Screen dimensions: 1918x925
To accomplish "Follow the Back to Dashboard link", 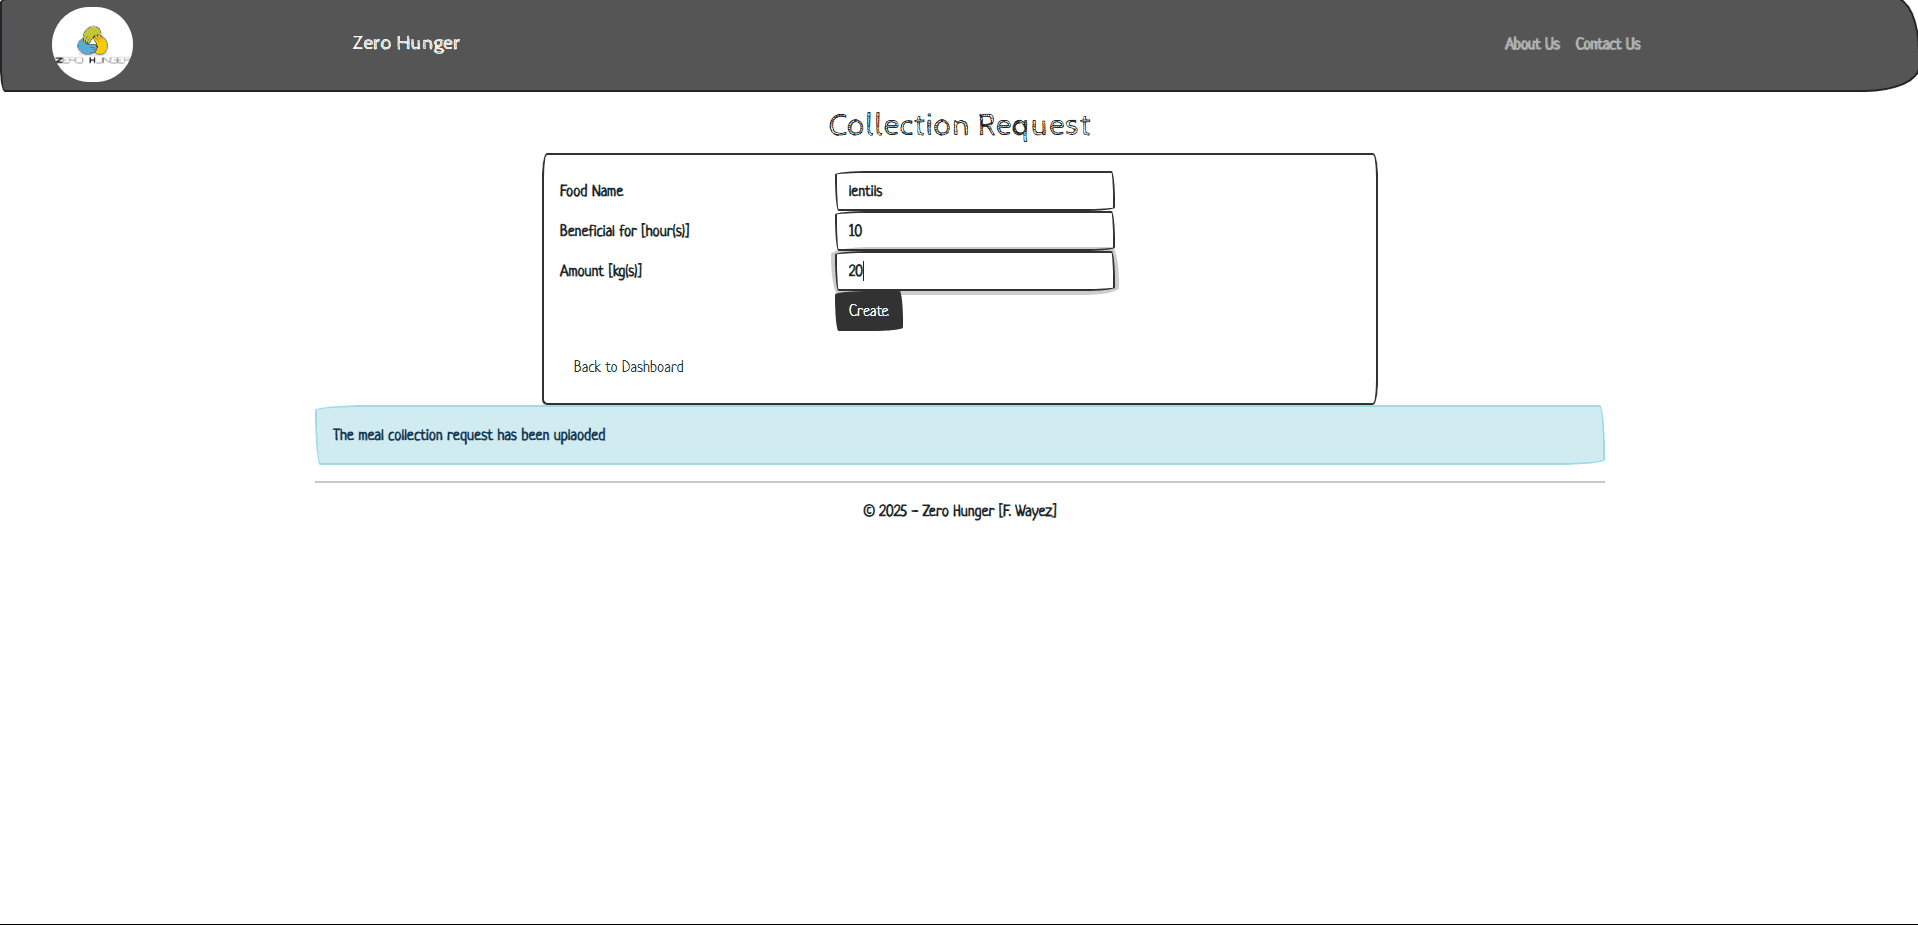I will pyautogui.click(x=628, y=367).
